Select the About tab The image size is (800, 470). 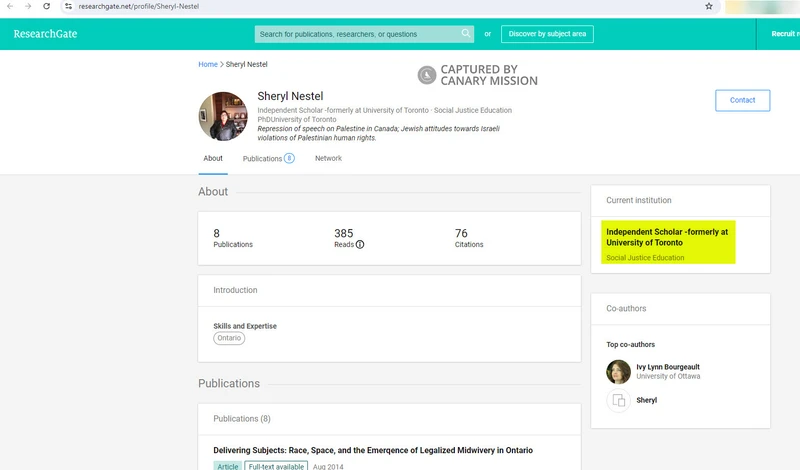pyautogui.click(x=213, y=158)
